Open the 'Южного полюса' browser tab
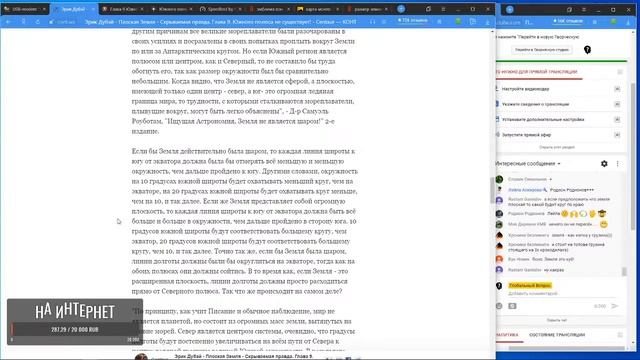The height and width of the screenshot is (360, 640). point(171,9)
